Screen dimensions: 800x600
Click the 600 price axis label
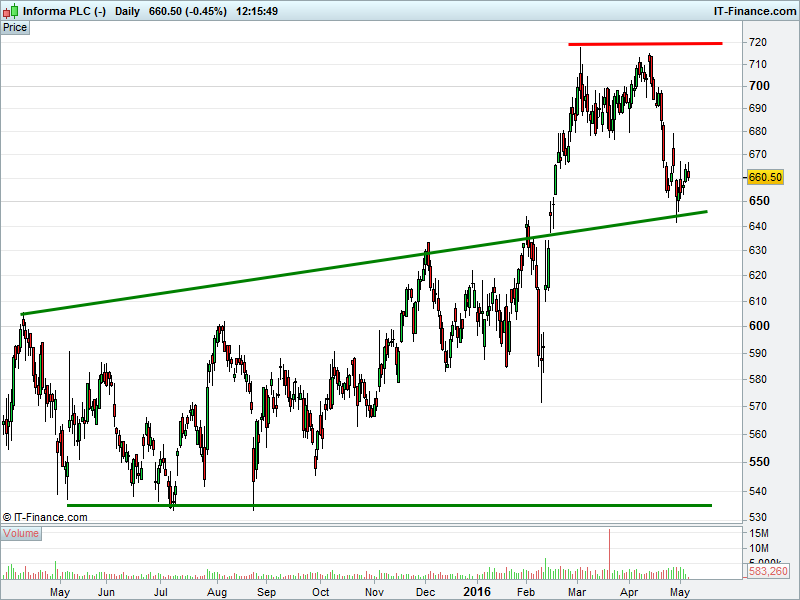pyautogui.click(x=759, y=326)
